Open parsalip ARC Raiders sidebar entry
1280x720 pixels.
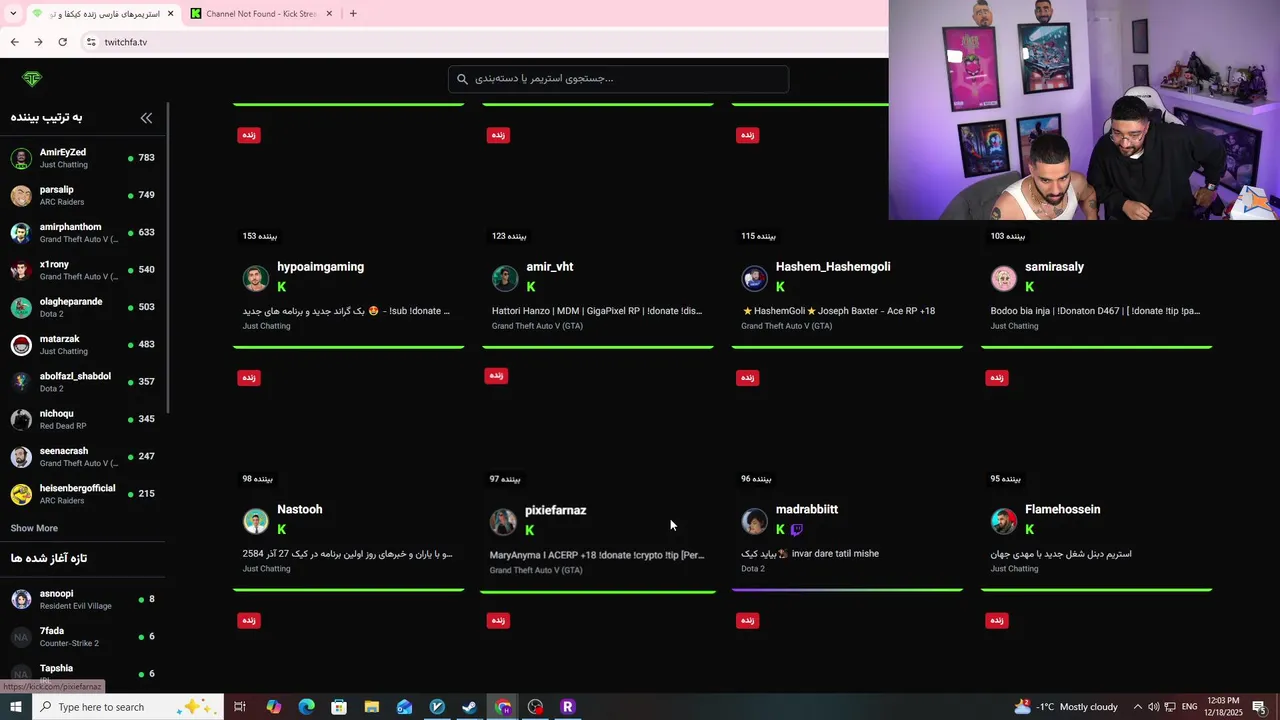coord(83,195)
